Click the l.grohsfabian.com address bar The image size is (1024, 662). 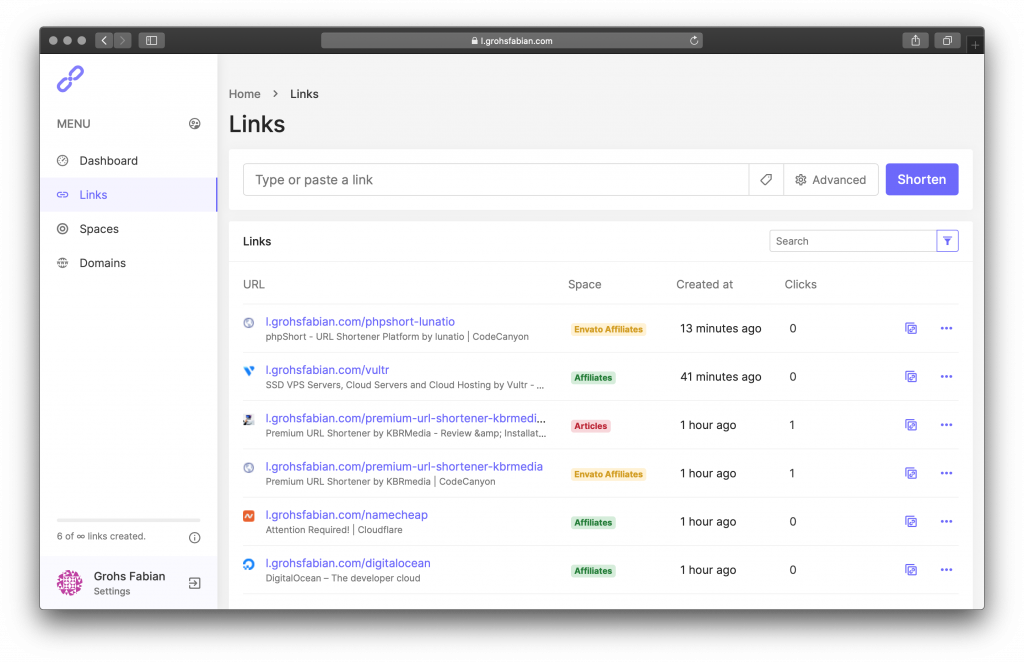512,40
